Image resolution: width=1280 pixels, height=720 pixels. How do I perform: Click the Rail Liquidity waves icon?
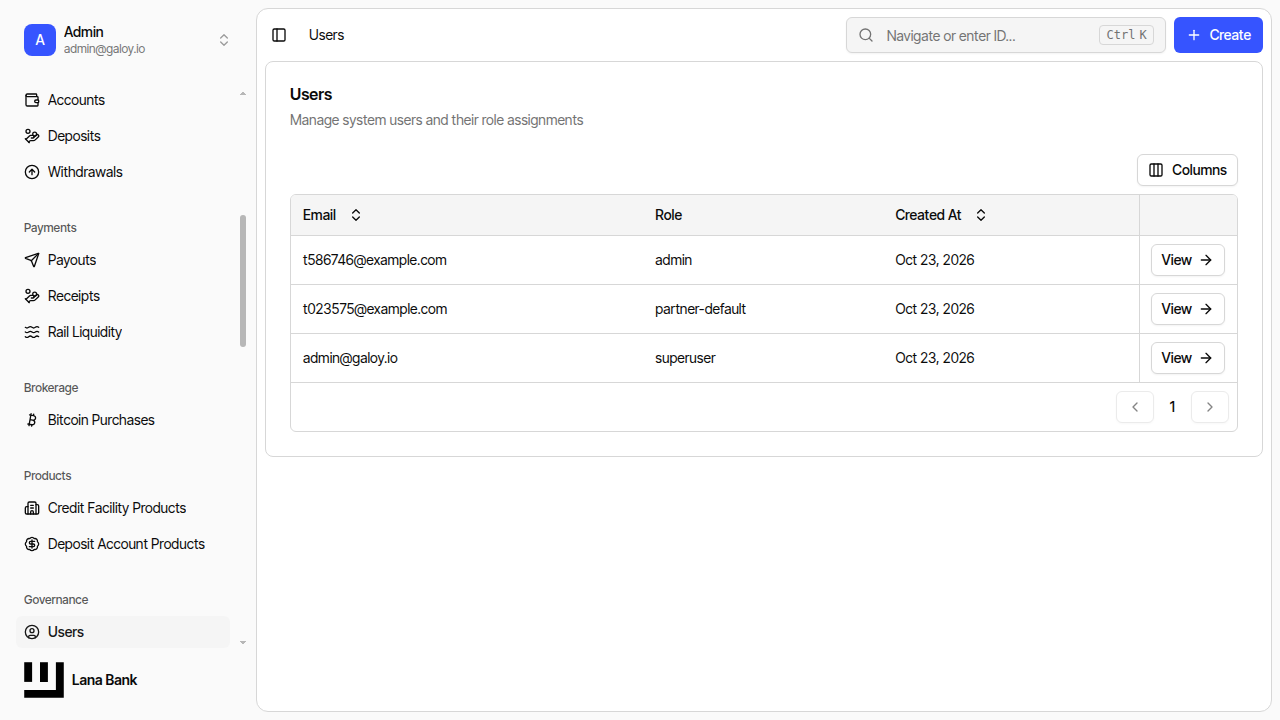pos(32,332)
